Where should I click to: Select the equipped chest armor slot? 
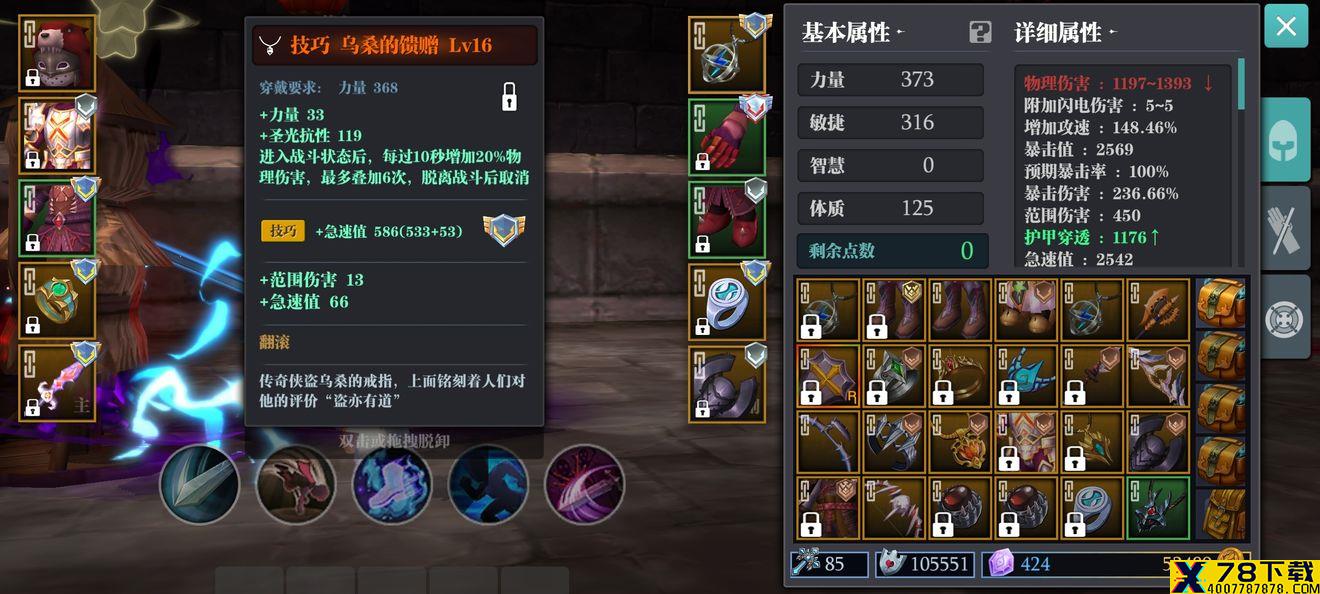[57, 135]
